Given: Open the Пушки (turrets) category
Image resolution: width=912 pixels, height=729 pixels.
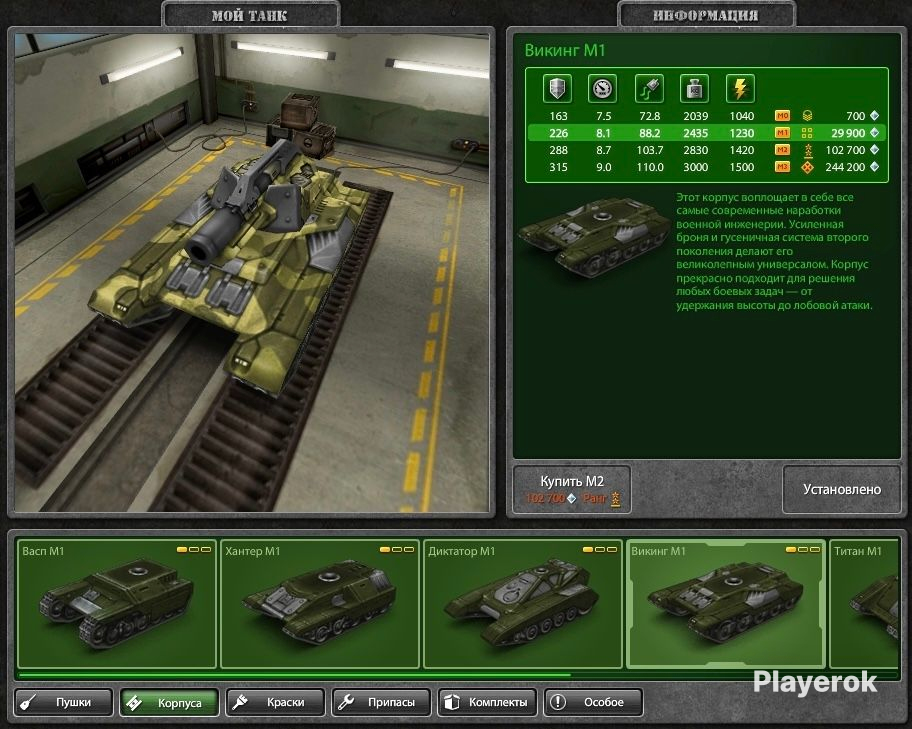Looking at the screenshot, I should [63, 702].
